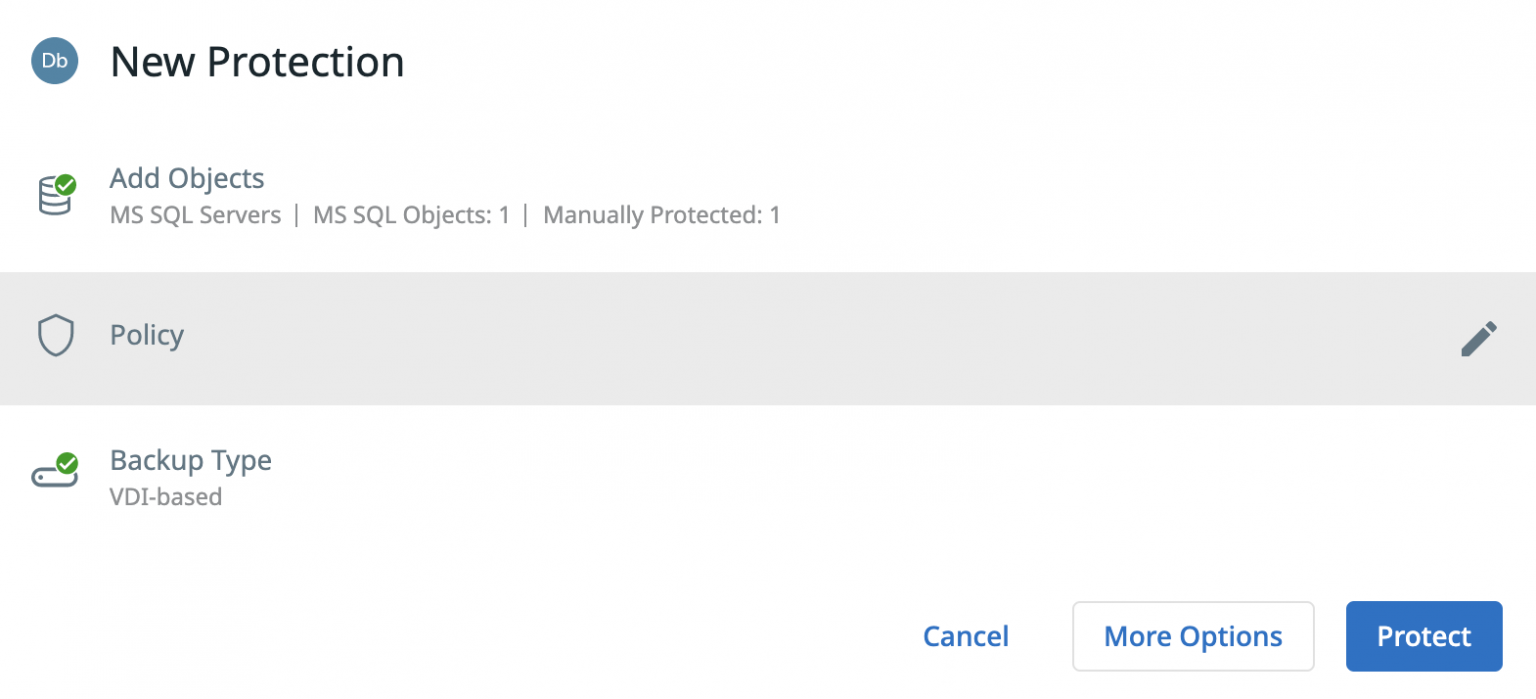Image resolution: width=1536 pixels, height=699 pixels.
Task: Open More Options
Action: point(1193,636)
